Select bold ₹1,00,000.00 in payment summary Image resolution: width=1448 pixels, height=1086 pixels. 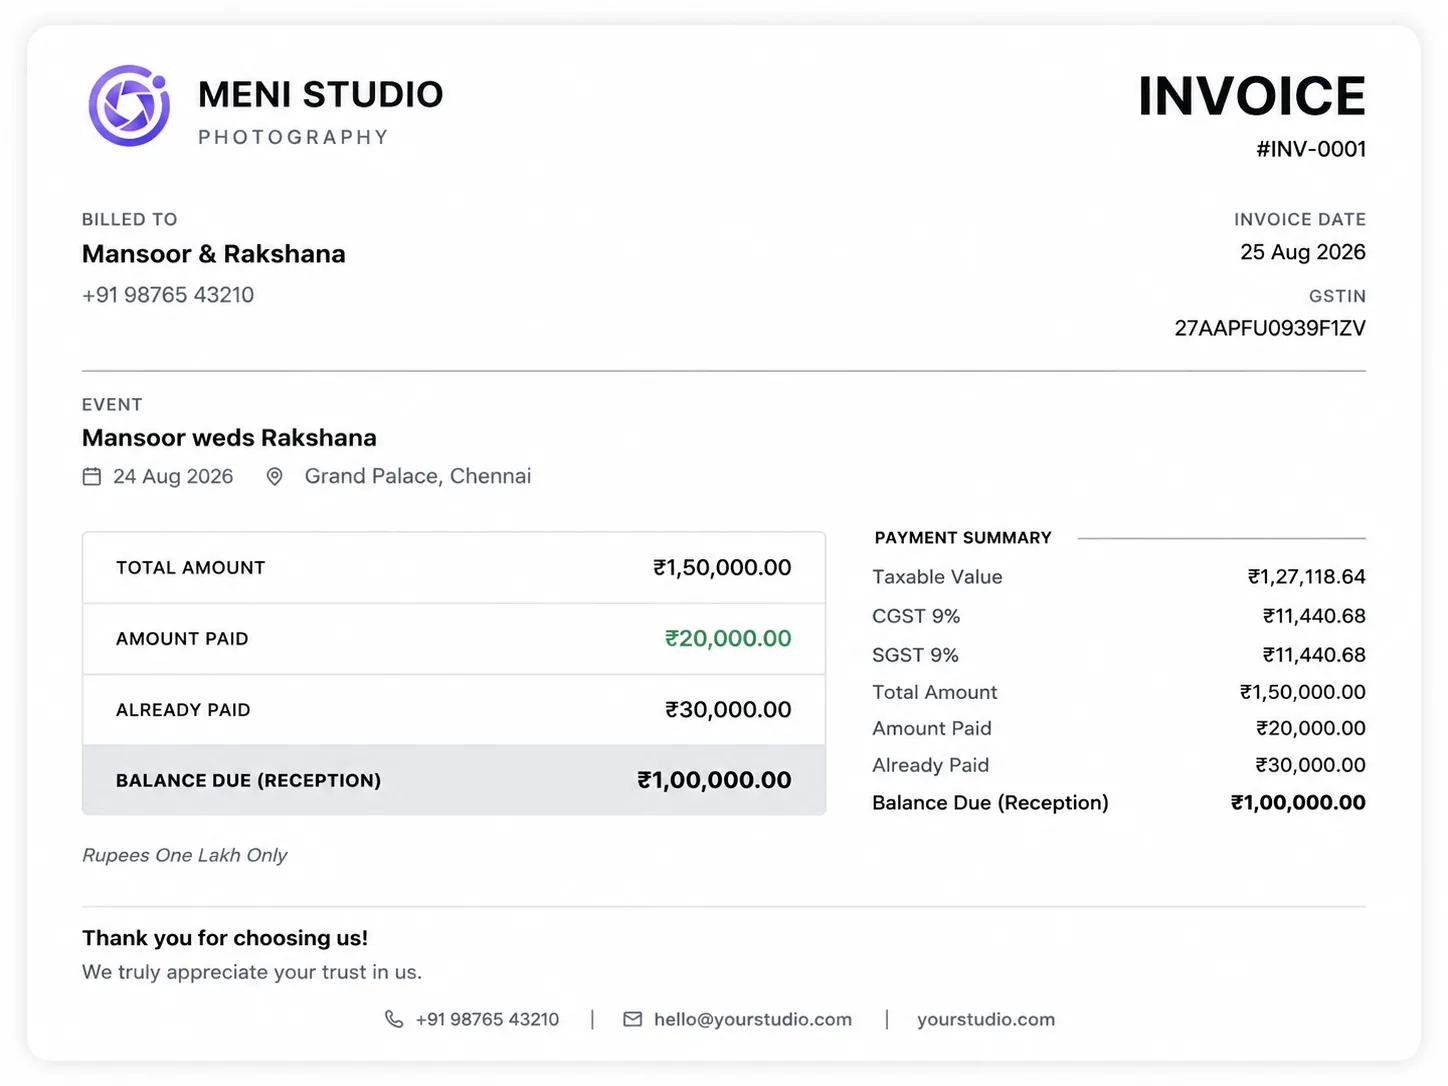(1298, 802)
